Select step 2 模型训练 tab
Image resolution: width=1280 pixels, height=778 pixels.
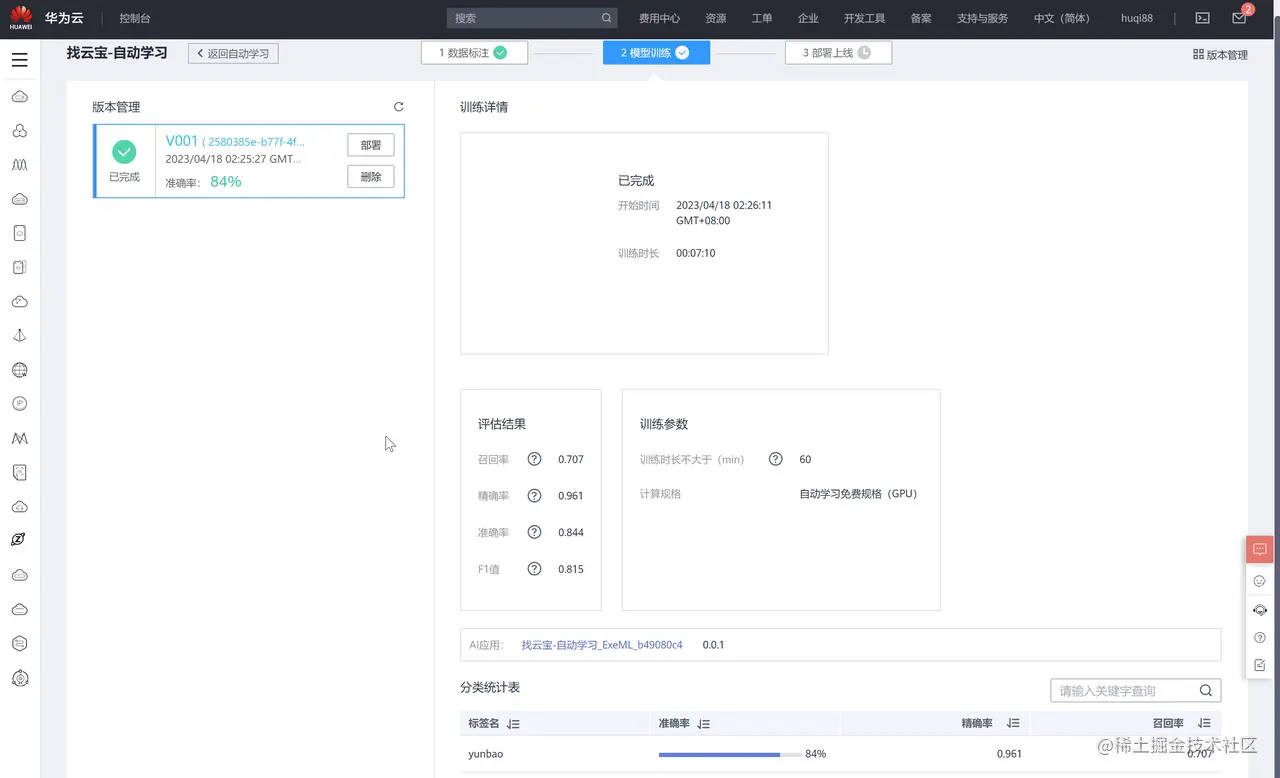656,53
